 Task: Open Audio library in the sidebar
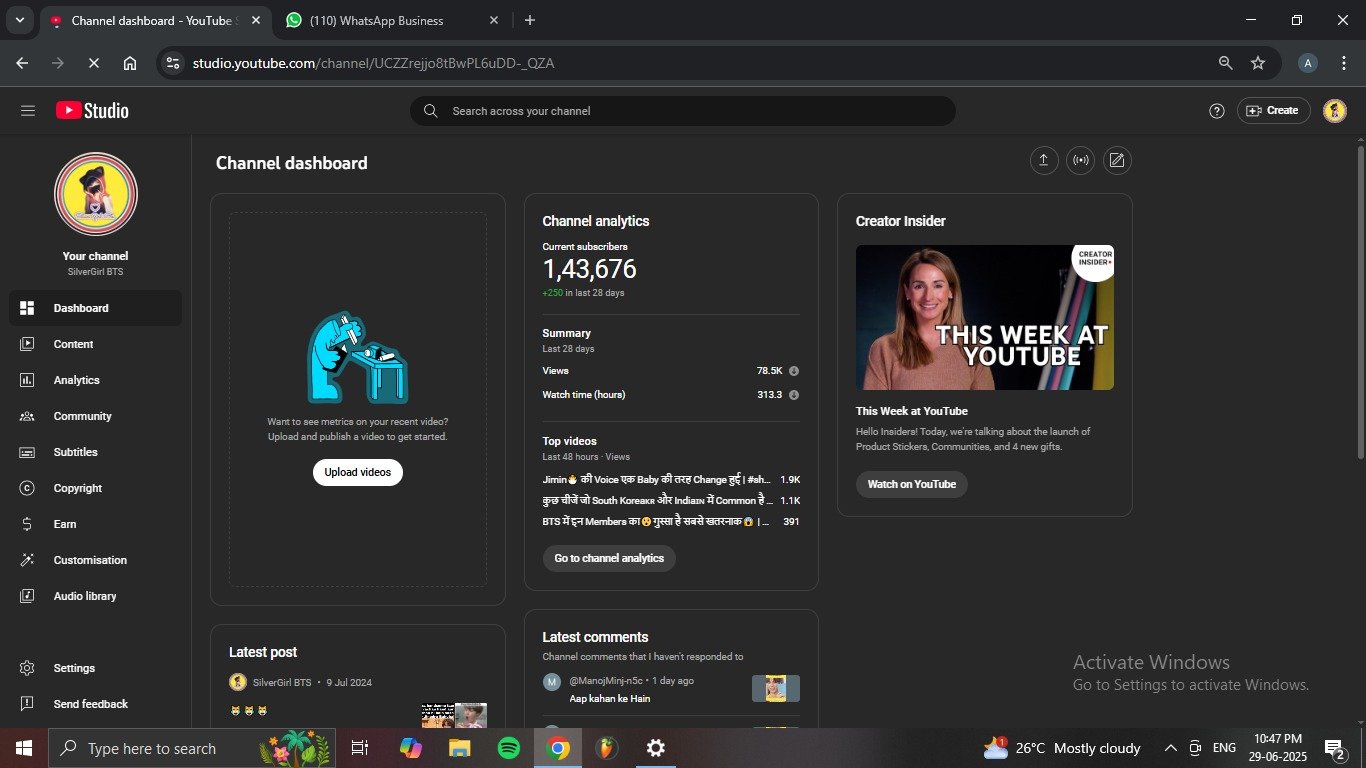pyautogui.click(x=95, y=596)
